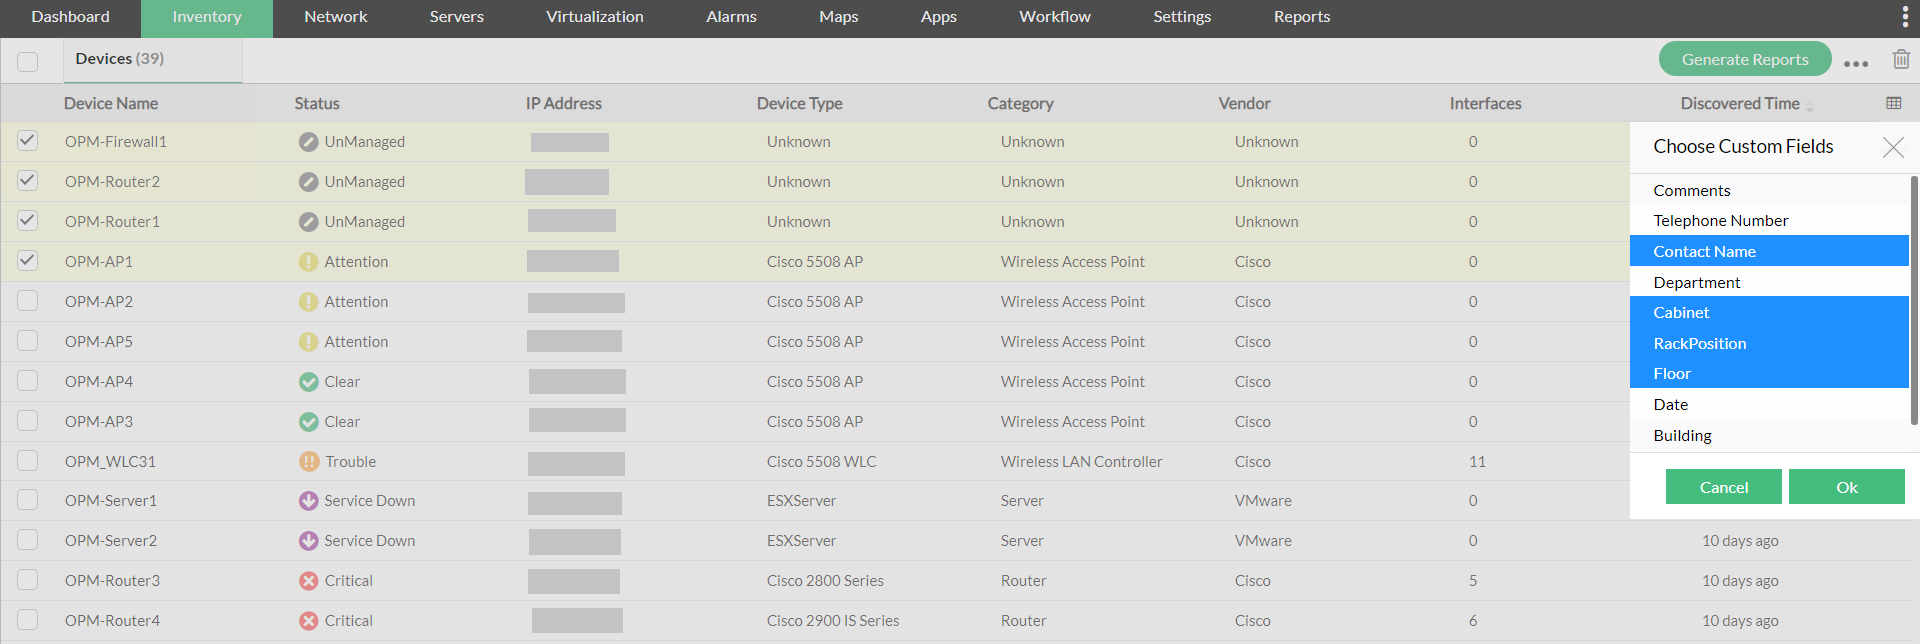Viewport: 1920px width, 644px height.
Task: Click the custom fields list scrollbar
Action: coord(1914,300)
